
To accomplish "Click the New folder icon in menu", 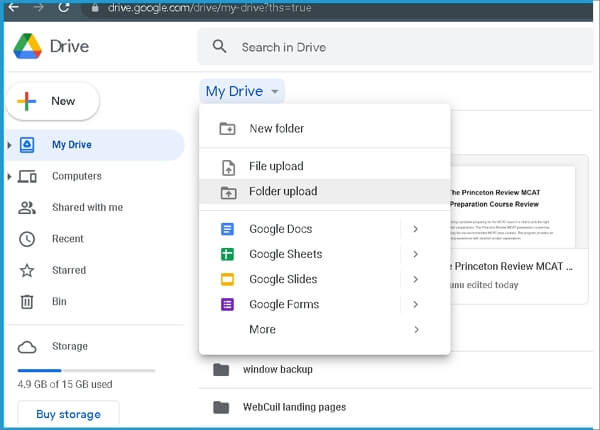I will (x=227, y=128).
